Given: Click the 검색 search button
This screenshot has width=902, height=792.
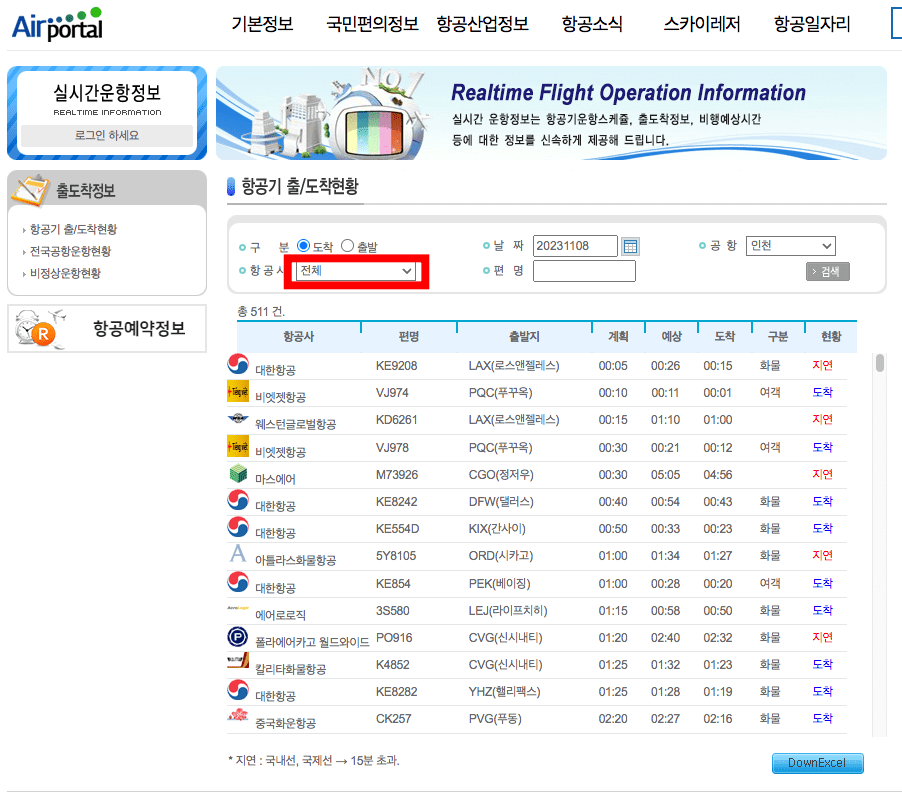Looking at the screenshot, I should pyautogui.click(x=827, y=271).
